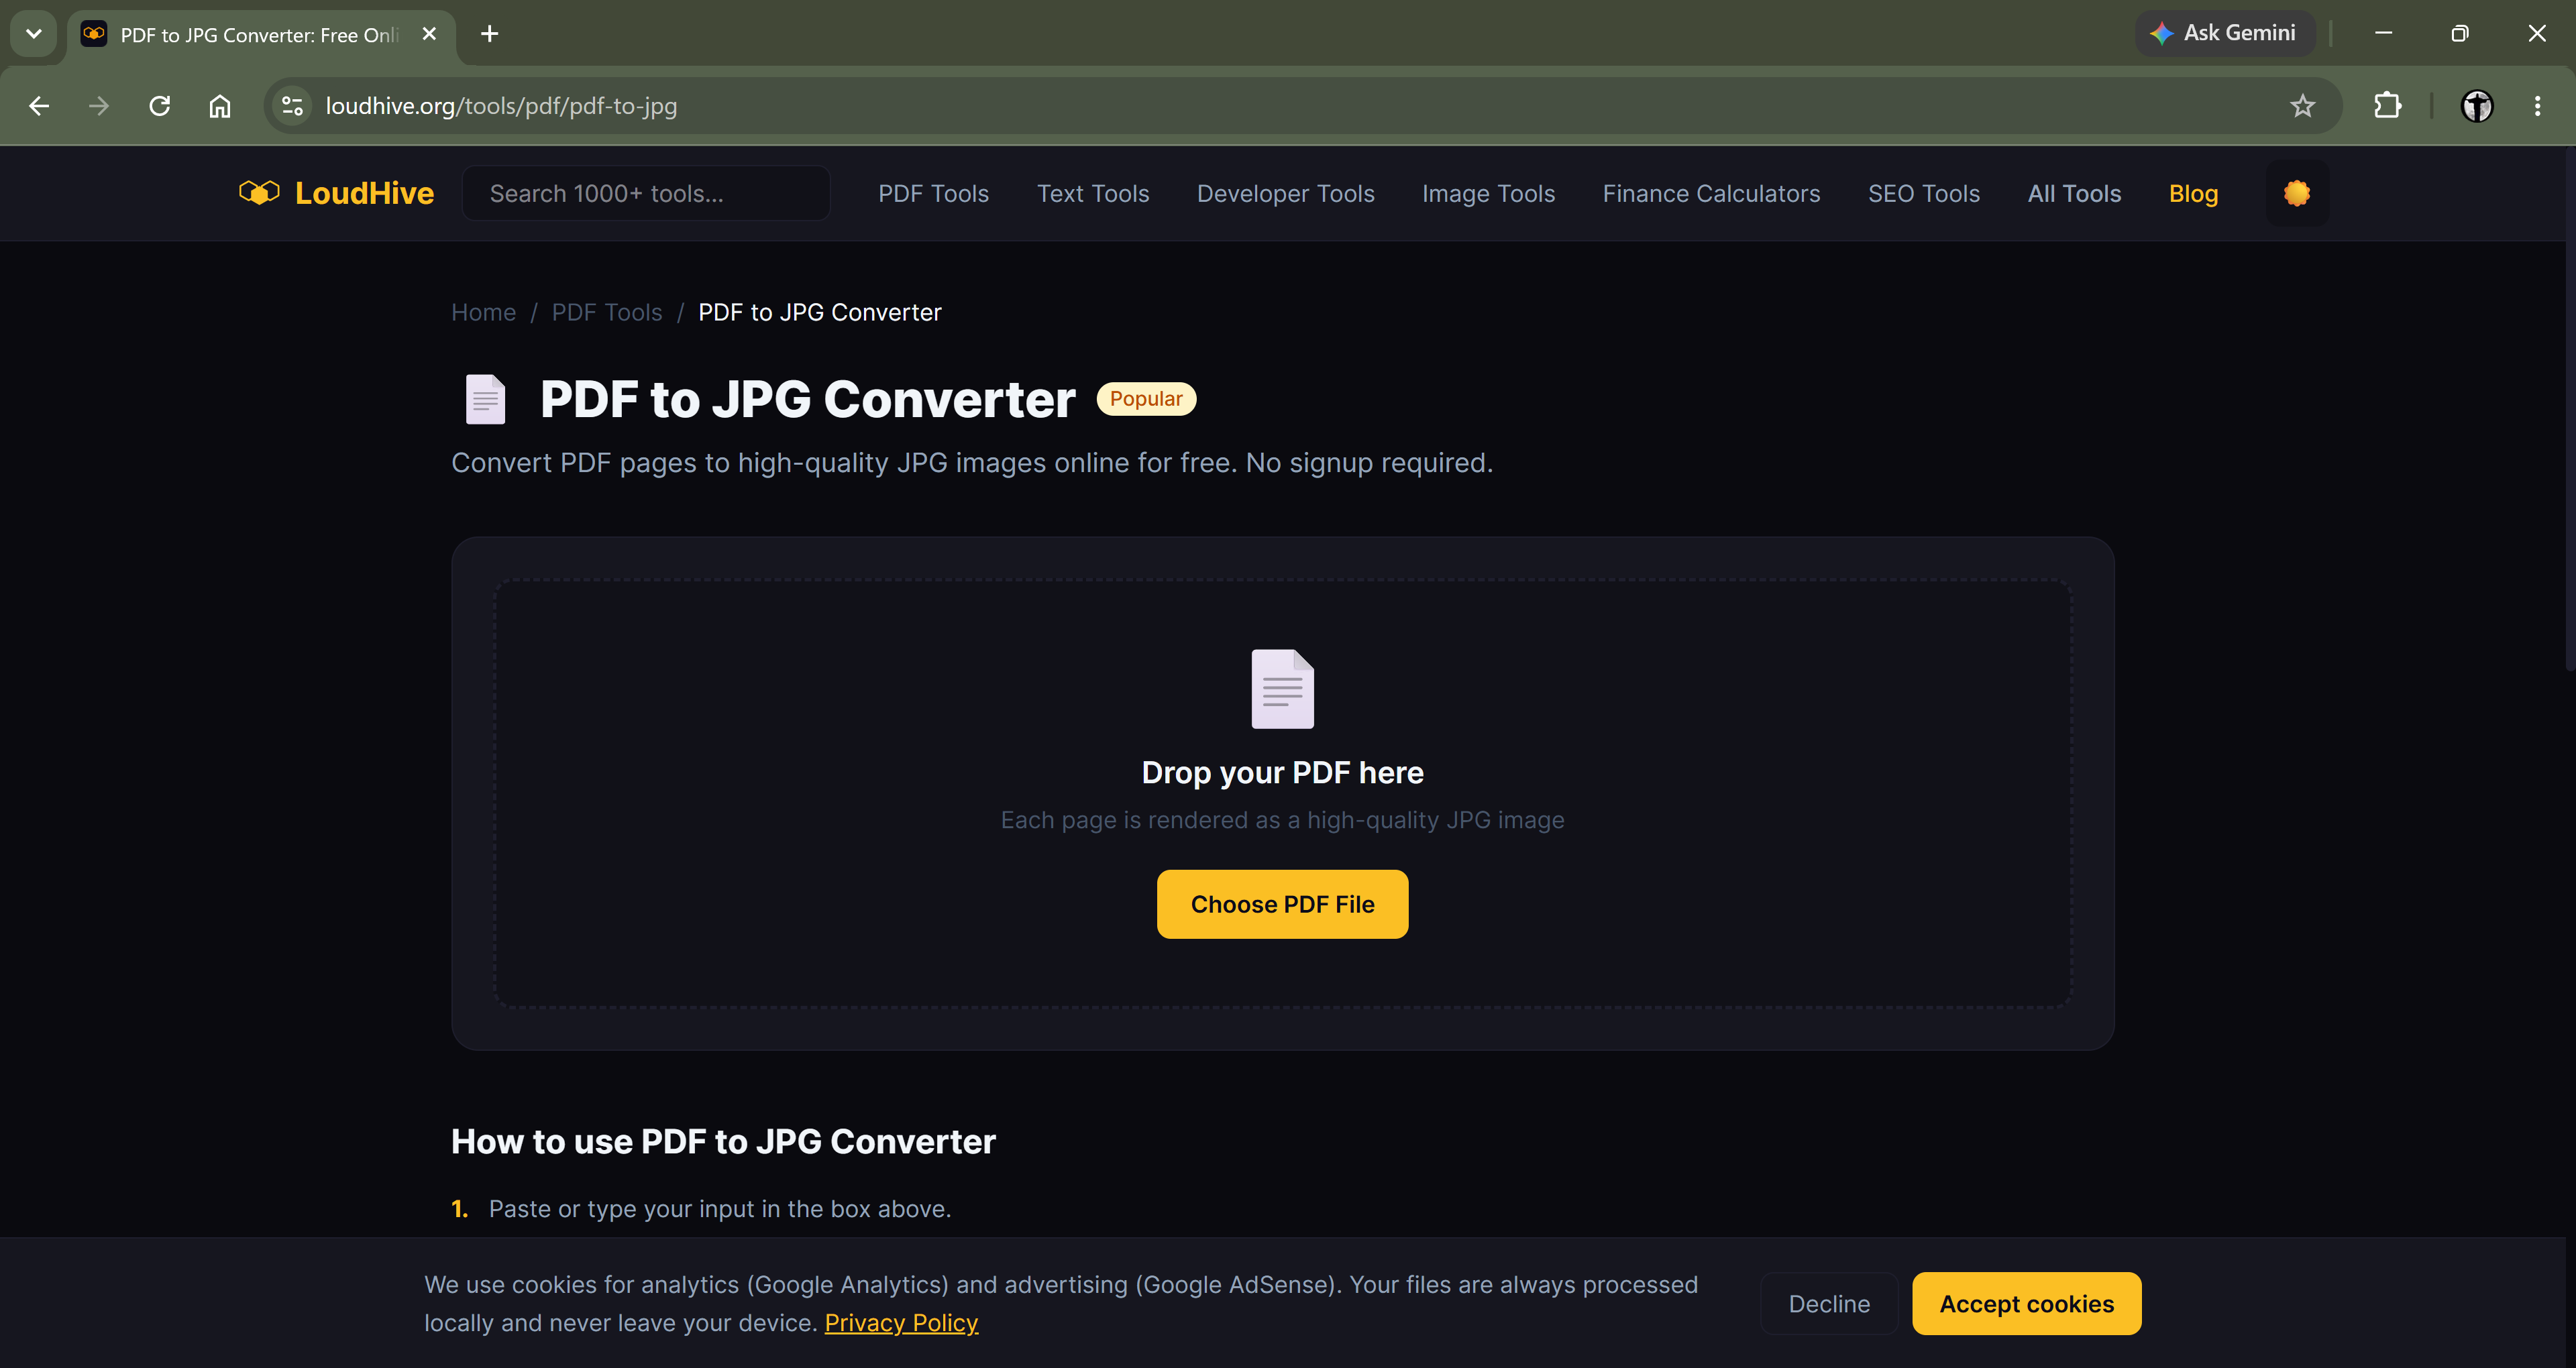The height and width of the screenshot is (1368, 2576).
Task: Bookmark this page with the star icon
Action: pos(2302,106)
